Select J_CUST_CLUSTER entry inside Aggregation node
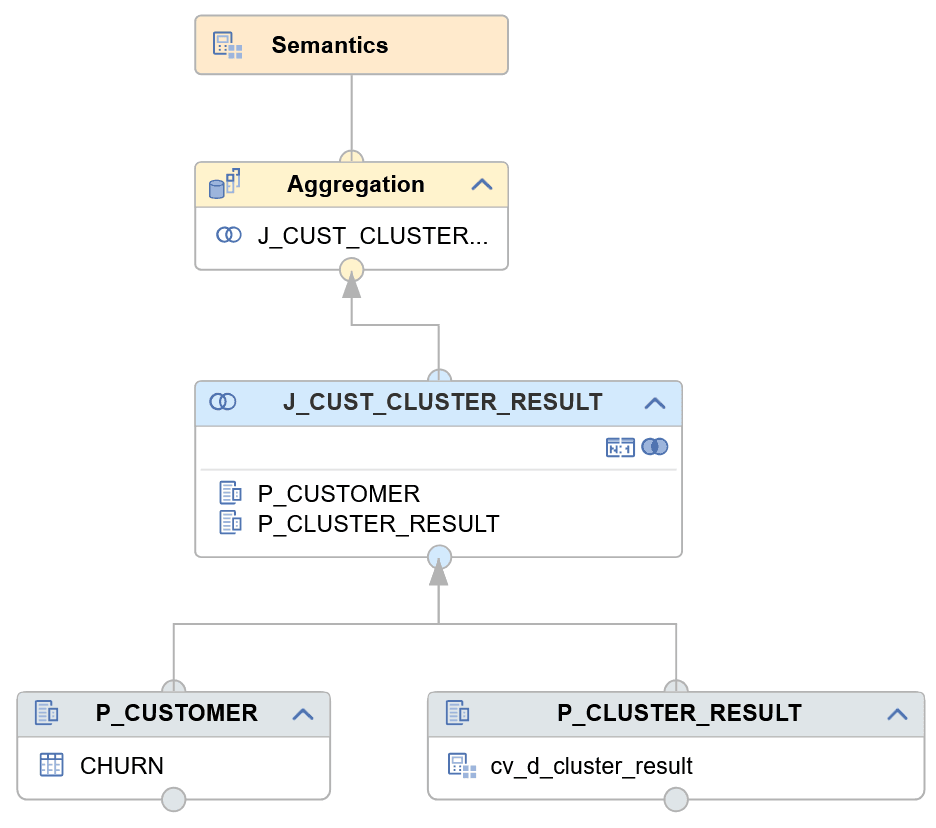936x828 pixels. (x=372, y=236)
